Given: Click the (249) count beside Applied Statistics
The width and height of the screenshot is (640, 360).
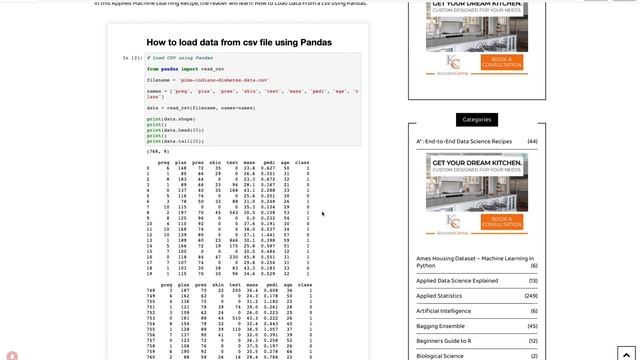Looking at the screenshot, I should point(531,296).
